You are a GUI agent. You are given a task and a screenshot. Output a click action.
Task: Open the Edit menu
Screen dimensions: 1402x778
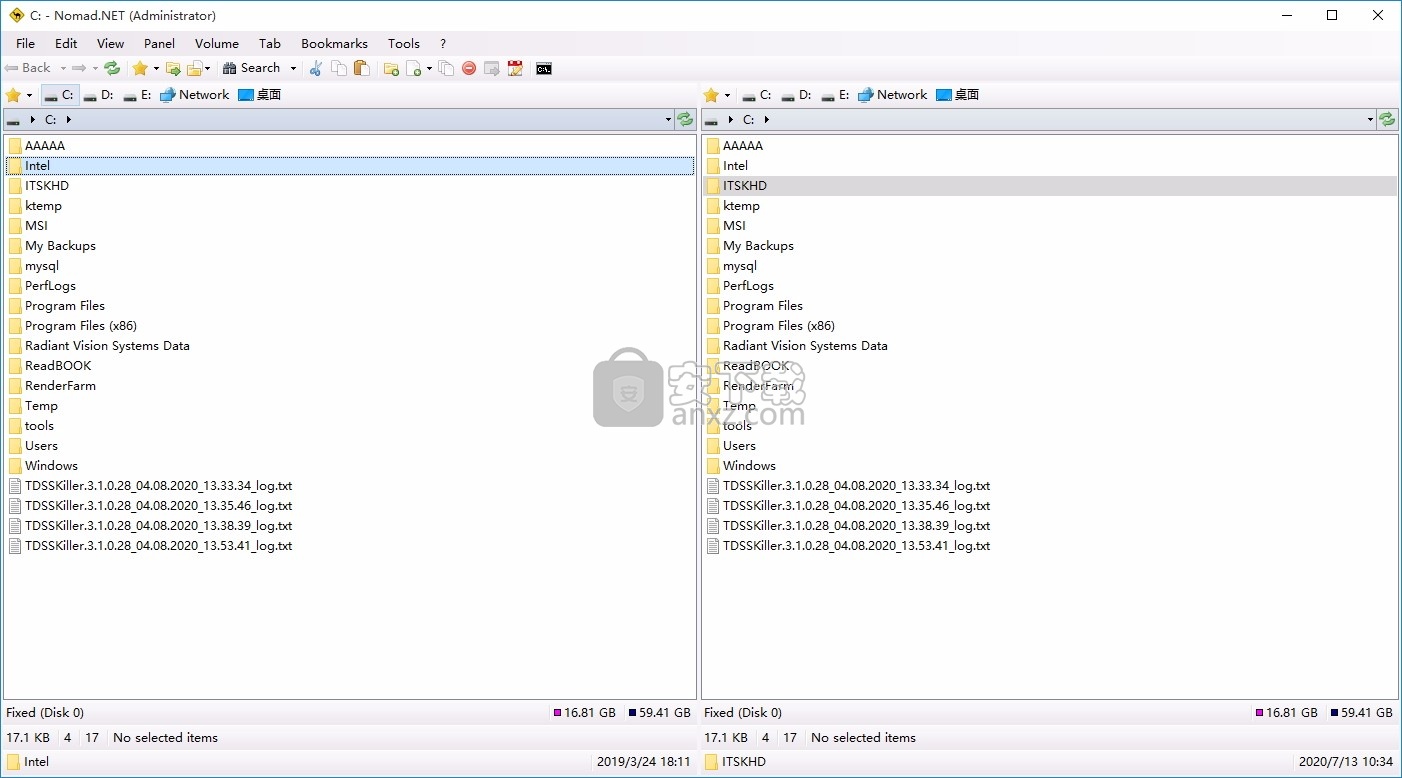click(66, 43)
